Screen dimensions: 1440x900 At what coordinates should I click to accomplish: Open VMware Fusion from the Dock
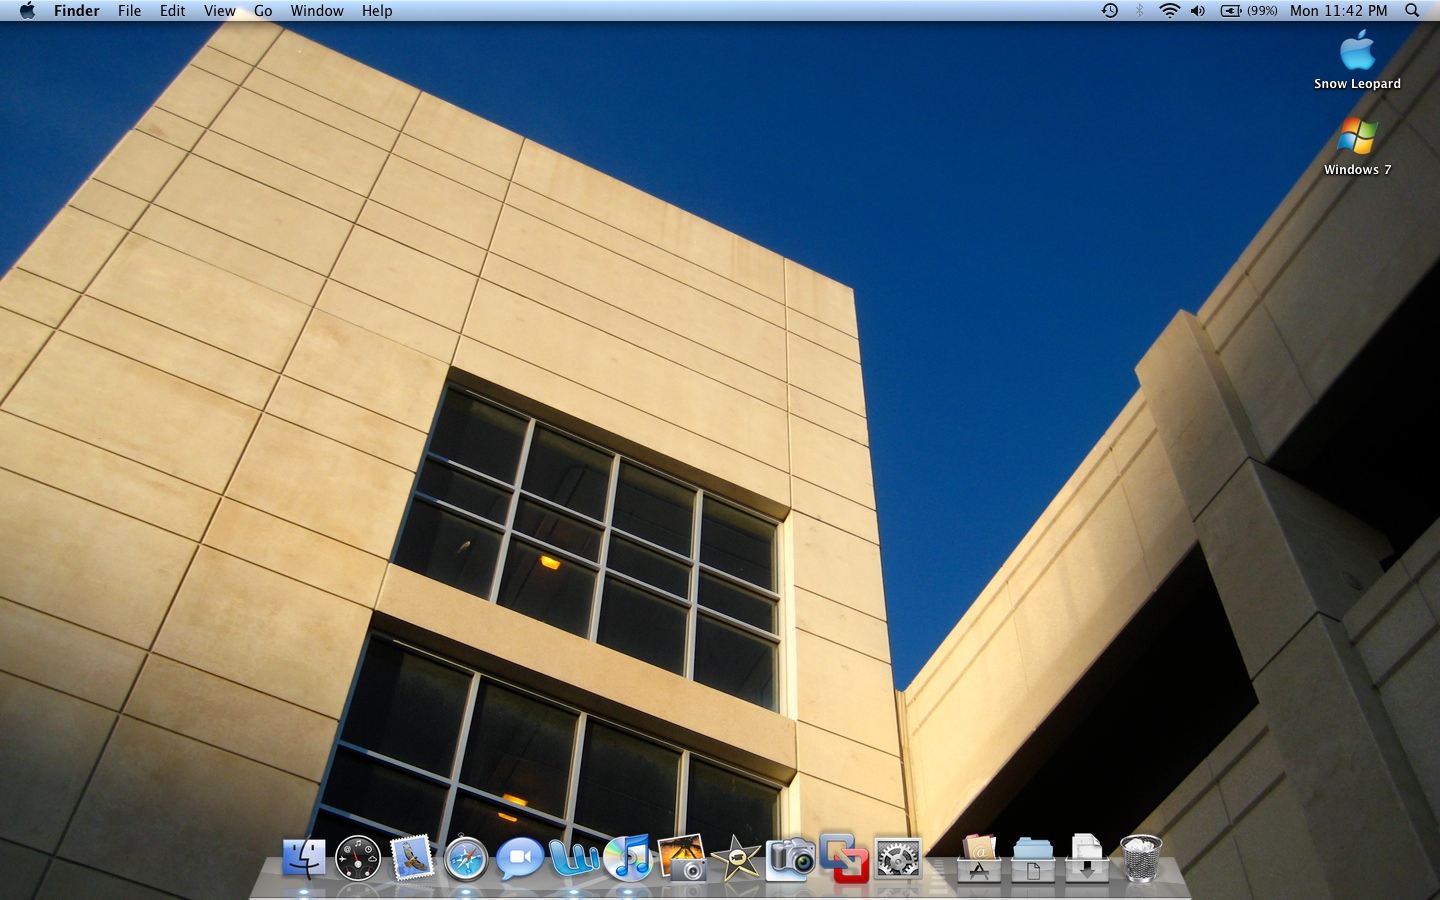point(844,858)
